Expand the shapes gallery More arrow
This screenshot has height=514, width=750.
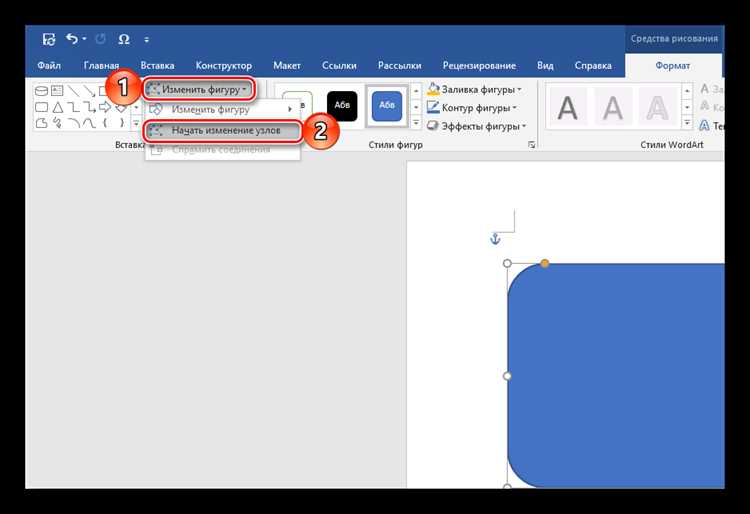coord(136,123)
